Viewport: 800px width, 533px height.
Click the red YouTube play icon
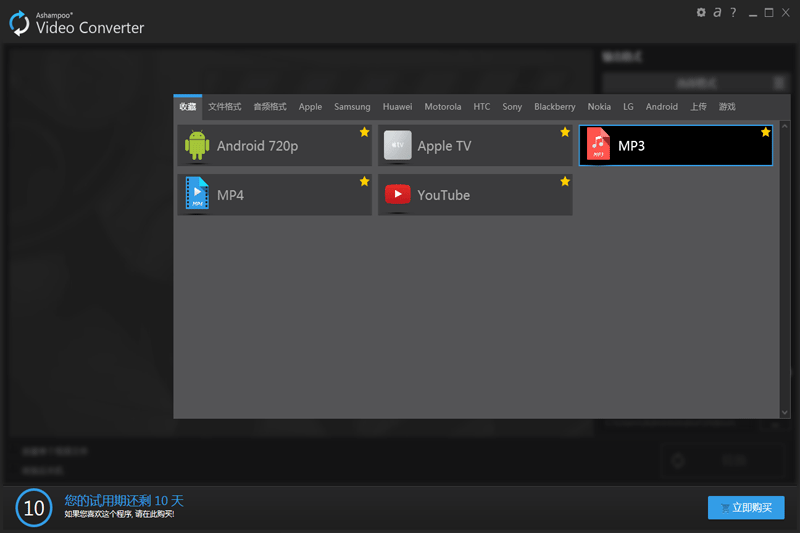tap(397, 194)
